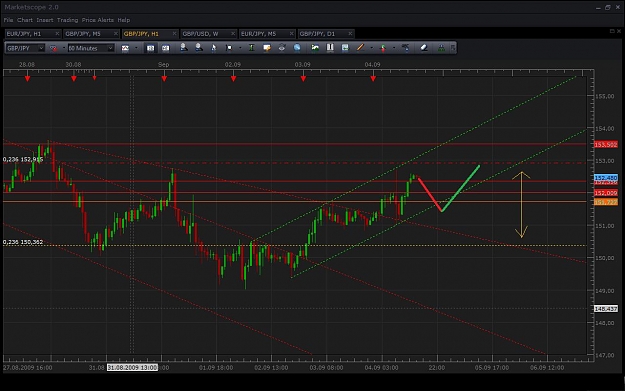Image resolution: width=625 pixels, height=391 pixels.
Task: Click the chart type icon after timeframe box
Action: pyautogui.click(x=125, y=48)
